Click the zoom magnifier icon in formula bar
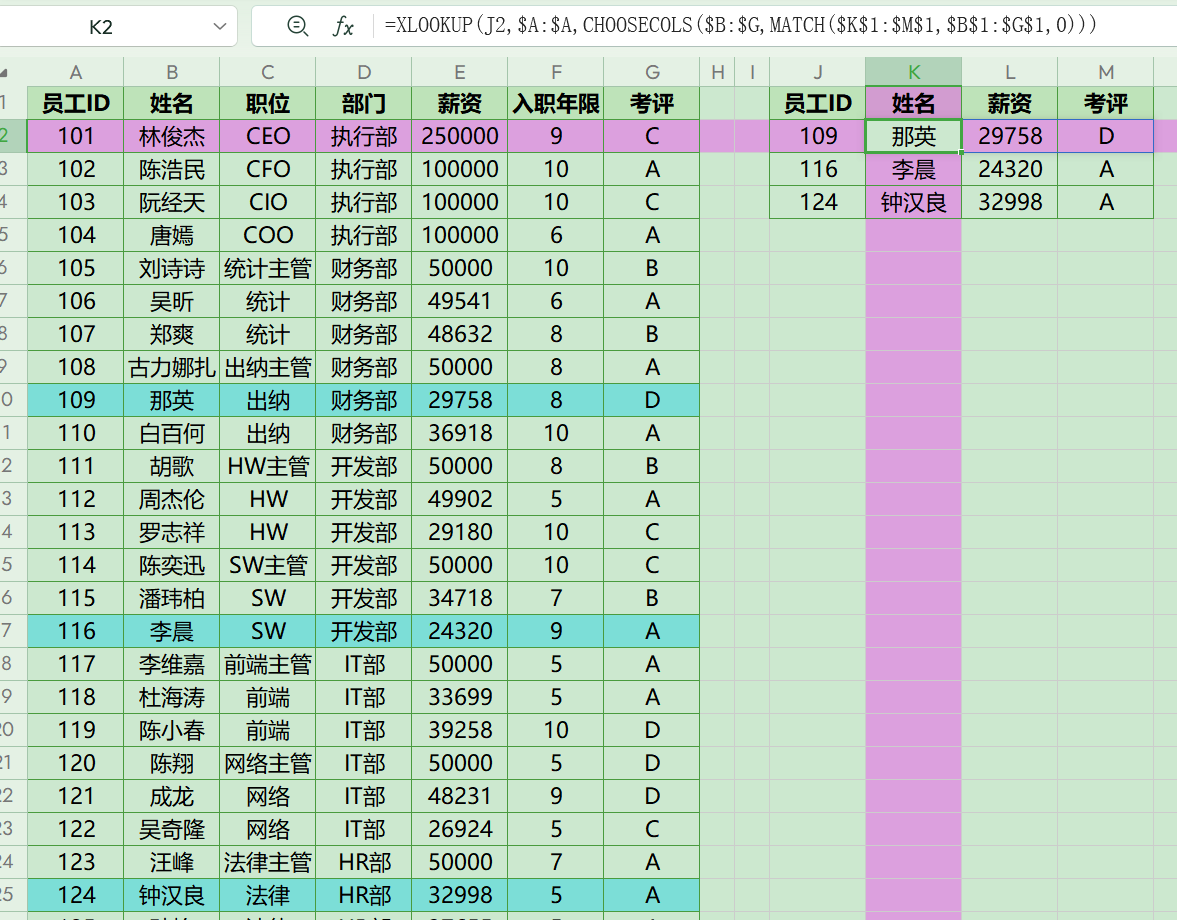The width and height of the screenshot is (1177, 920). click(297, 26)
